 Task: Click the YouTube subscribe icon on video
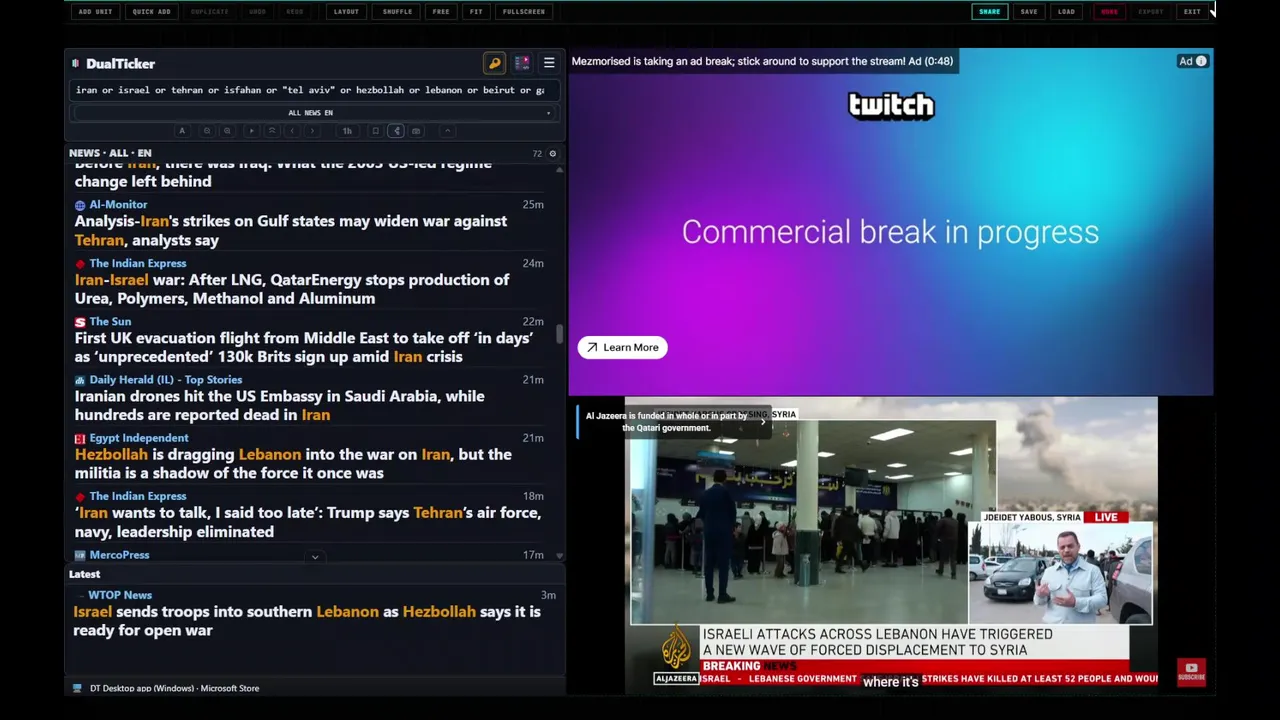[1191, 671]
